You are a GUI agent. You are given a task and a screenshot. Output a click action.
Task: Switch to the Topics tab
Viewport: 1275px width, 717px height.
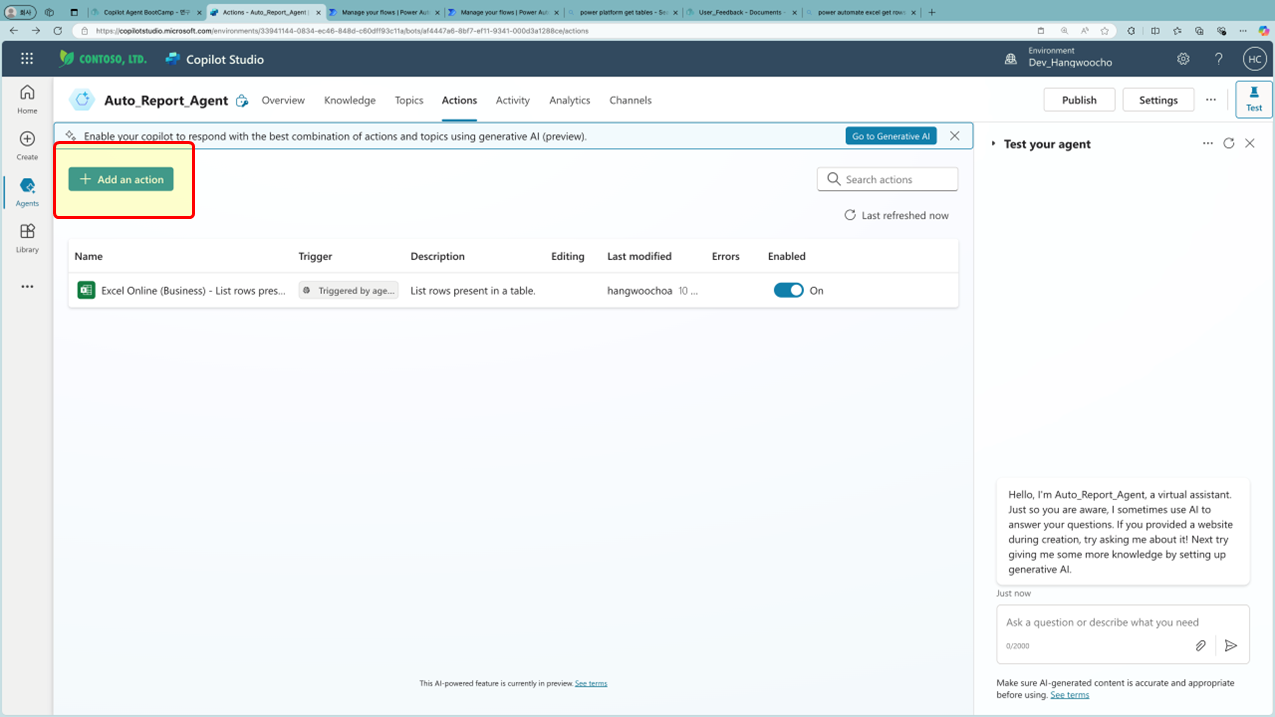point(409,100)
